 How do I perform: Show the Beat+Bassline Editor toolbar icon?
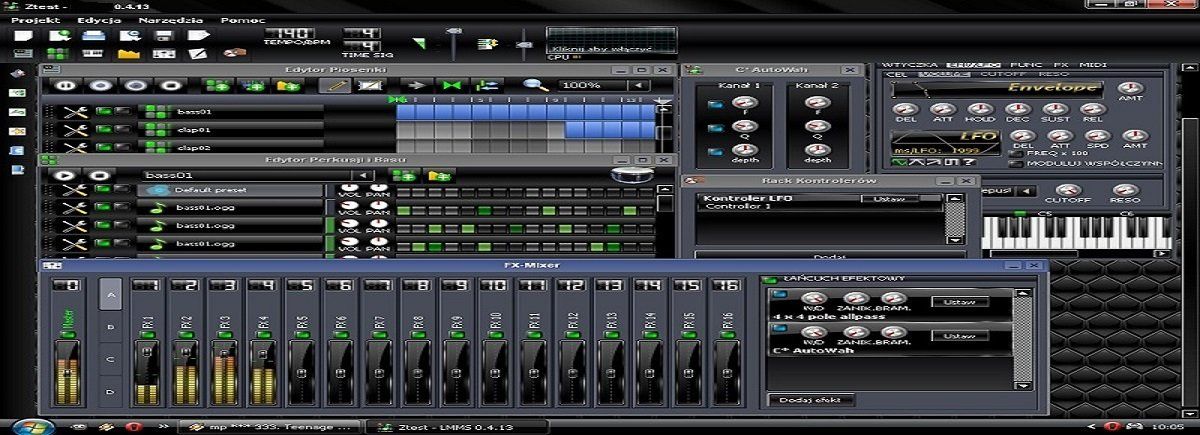pos(58,53)
